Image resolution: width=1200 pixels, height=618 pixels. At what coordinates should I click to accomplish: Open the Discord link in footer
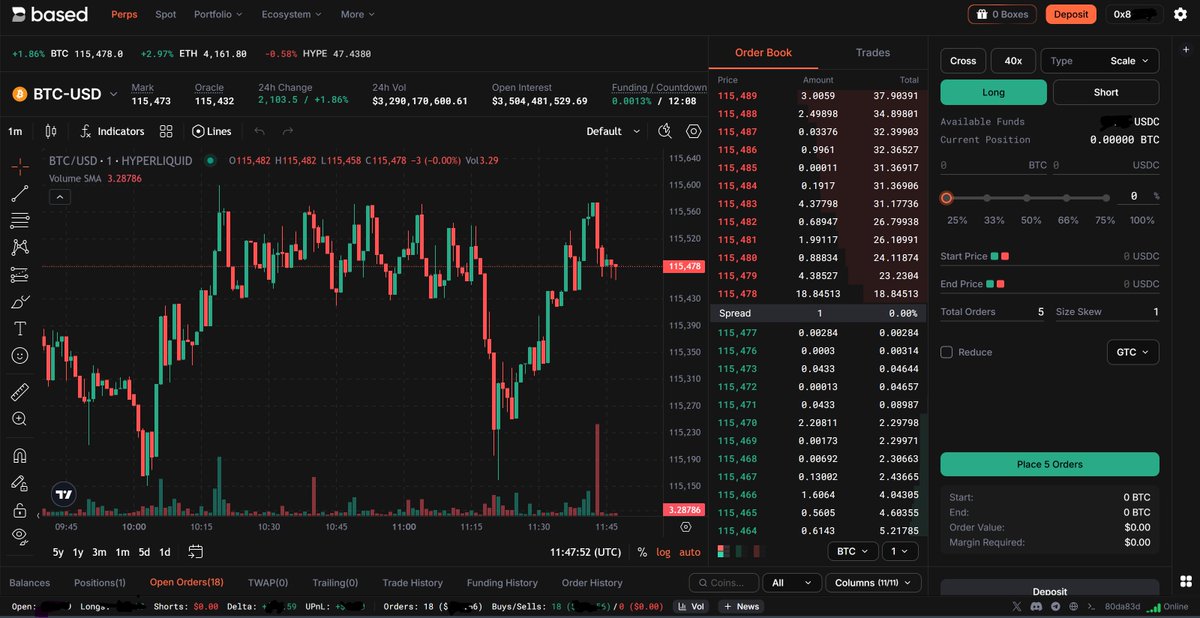[x=1036, y=606]
